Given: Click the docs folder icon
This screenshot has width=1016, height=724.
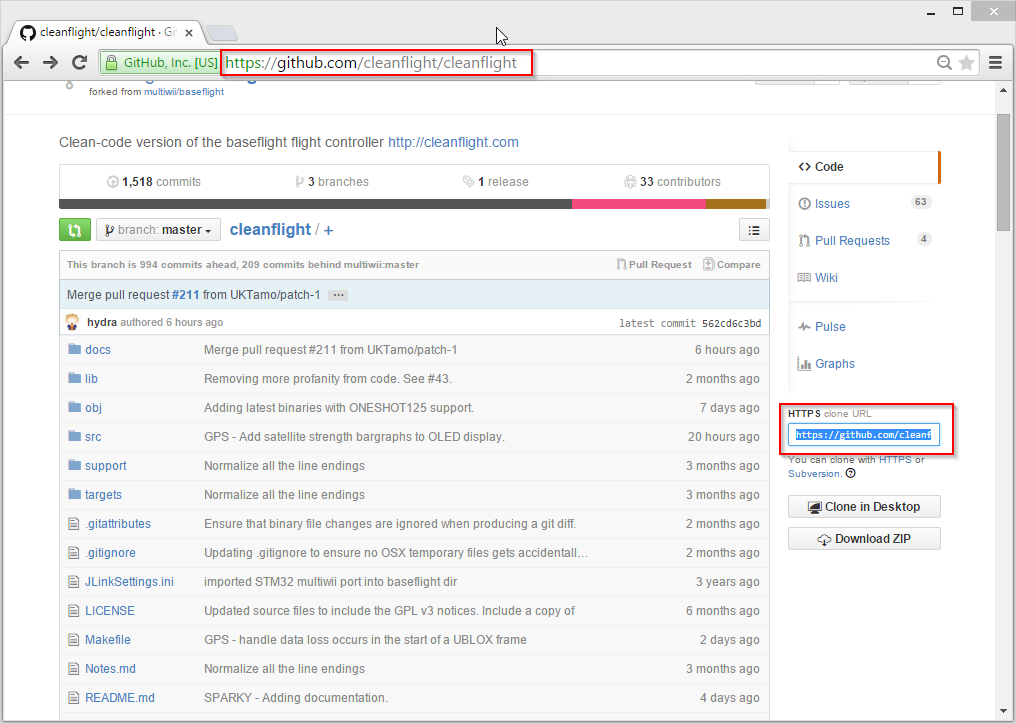Looking at the screenshot, I should 75,349.
